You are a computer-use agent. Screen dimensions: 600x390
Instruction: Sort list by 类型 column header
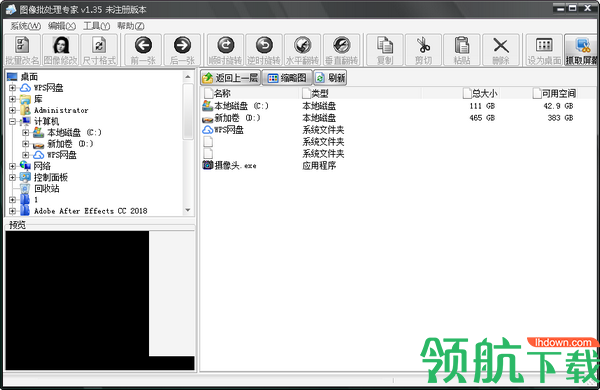[360, 93]
